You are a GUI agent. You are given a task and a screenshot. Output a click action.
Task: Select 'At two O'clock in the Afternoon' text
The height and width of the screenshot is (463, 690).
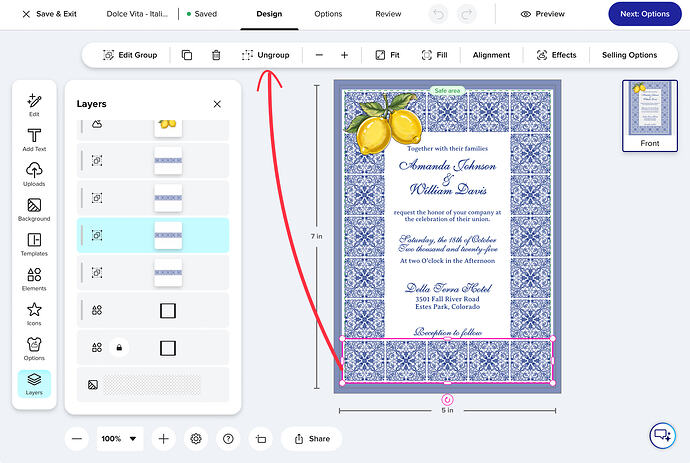point(448,261)
